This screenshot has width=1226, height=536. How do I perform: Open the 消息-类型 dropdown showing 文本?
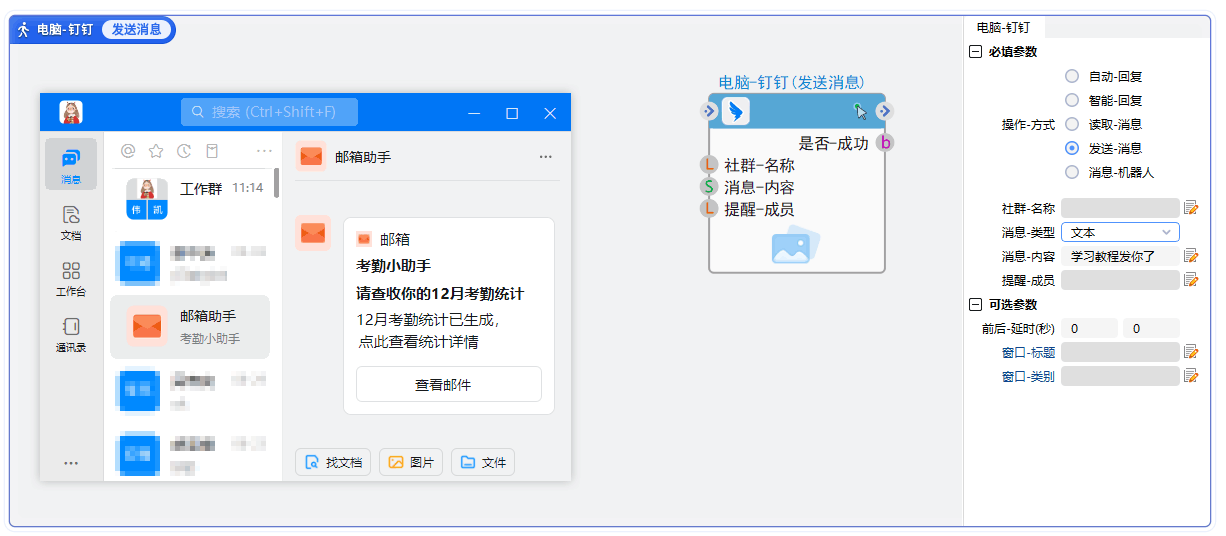pos(1120,232)
